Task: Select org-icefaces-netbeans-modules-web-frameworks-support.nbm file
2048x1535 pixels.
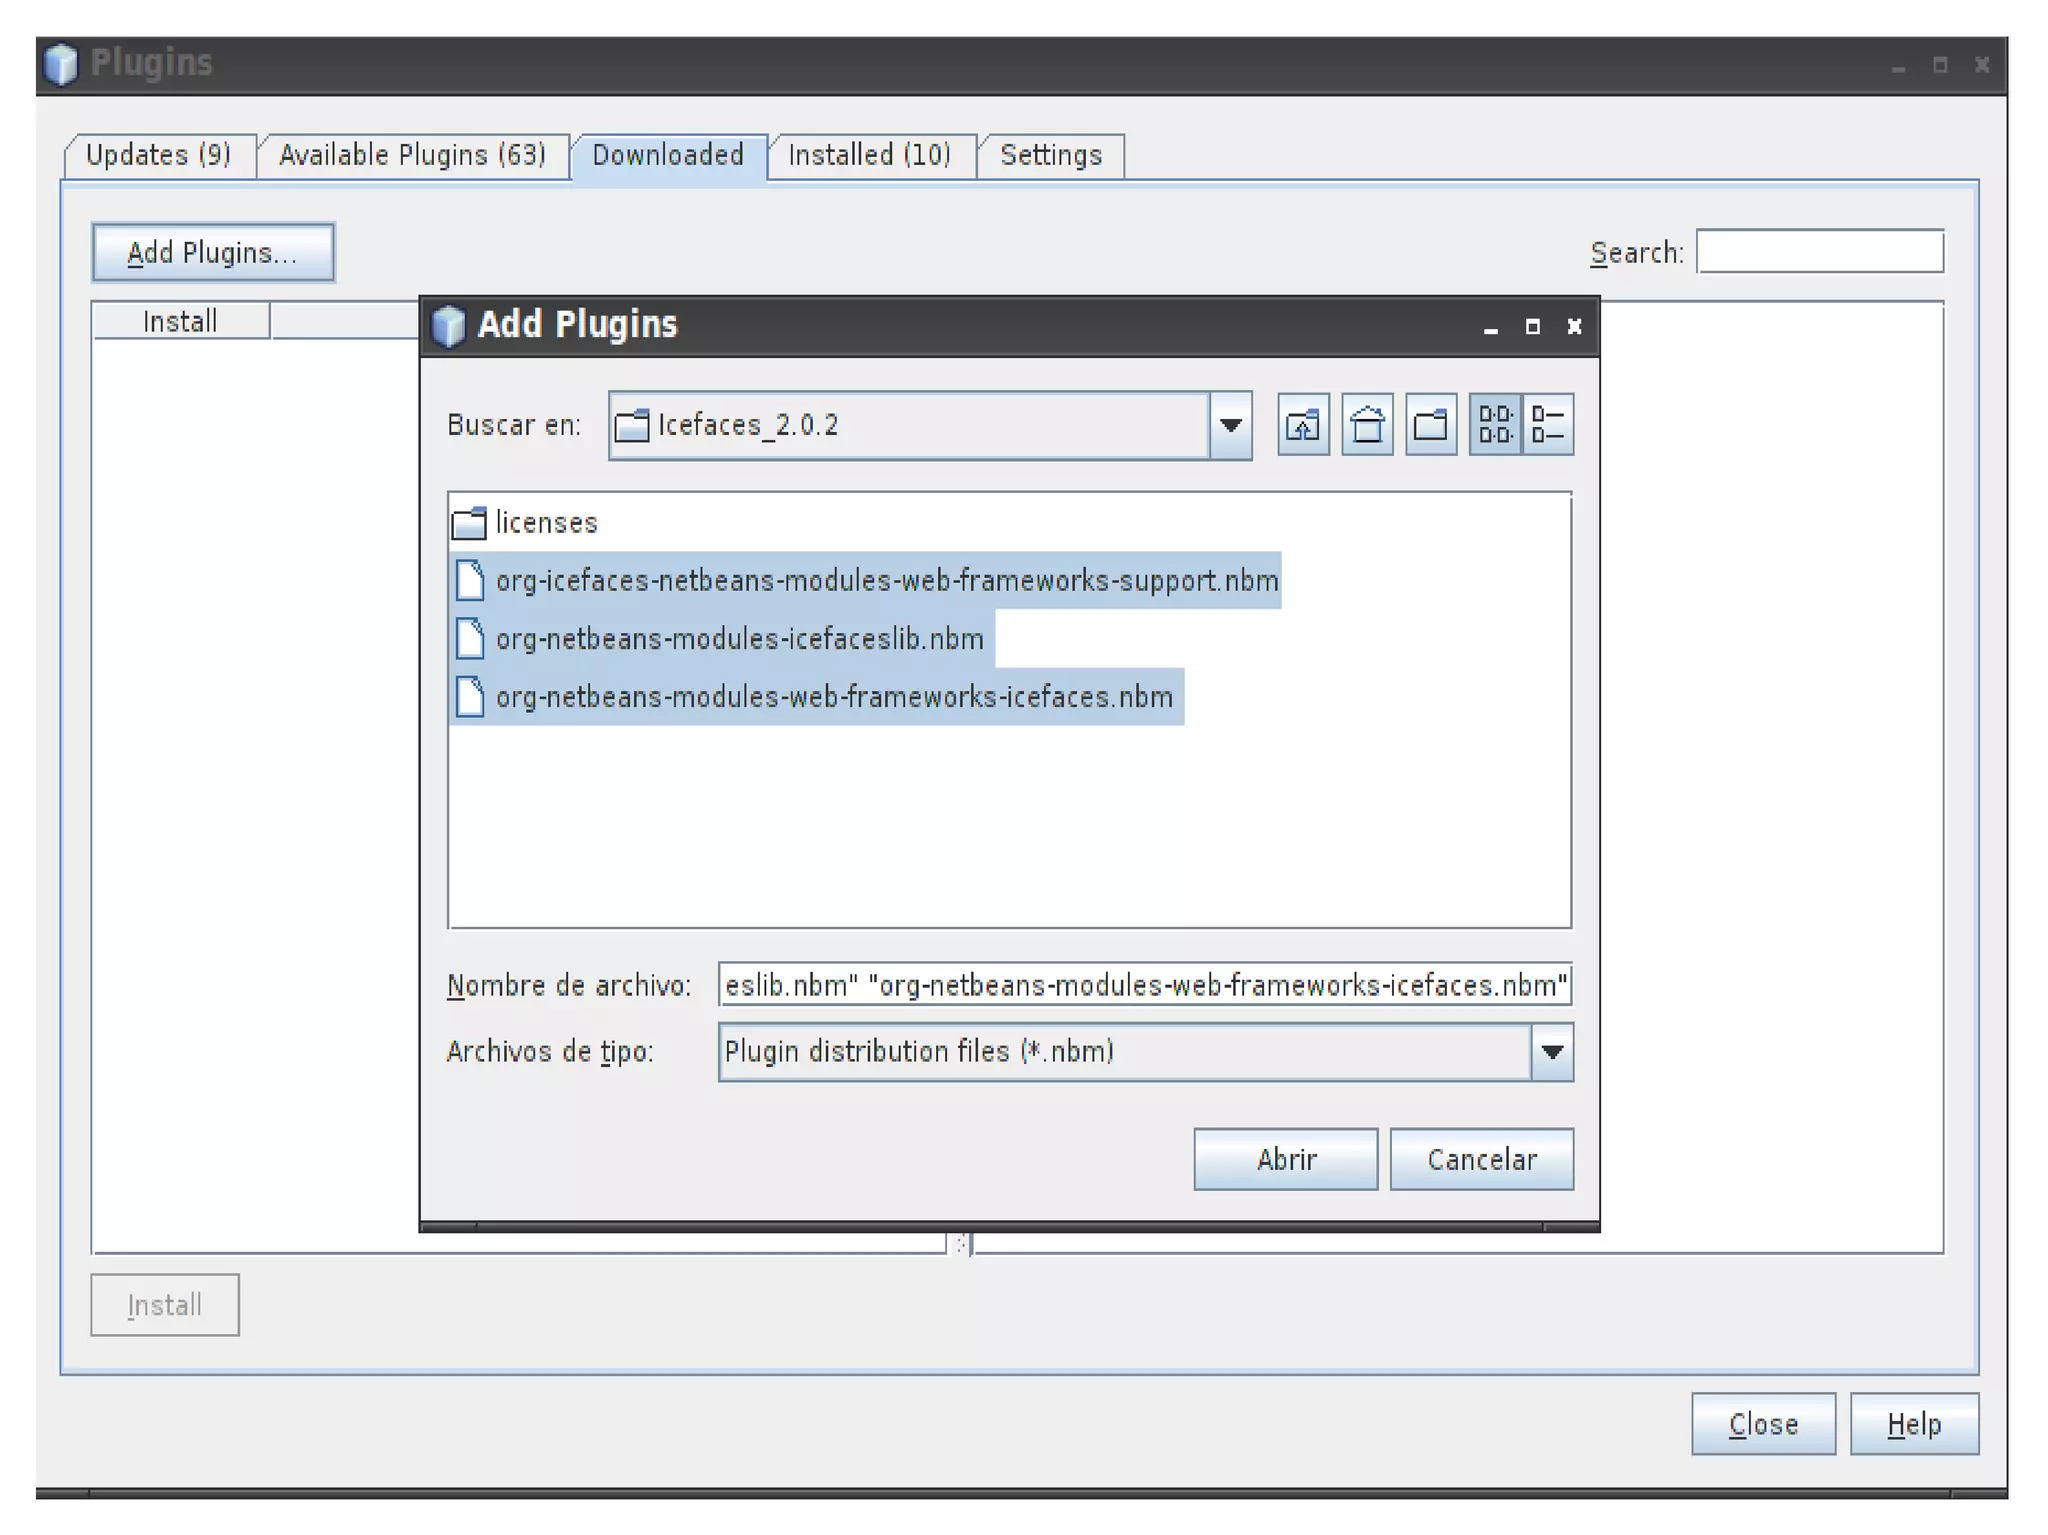Action: [x=886, y=581]
